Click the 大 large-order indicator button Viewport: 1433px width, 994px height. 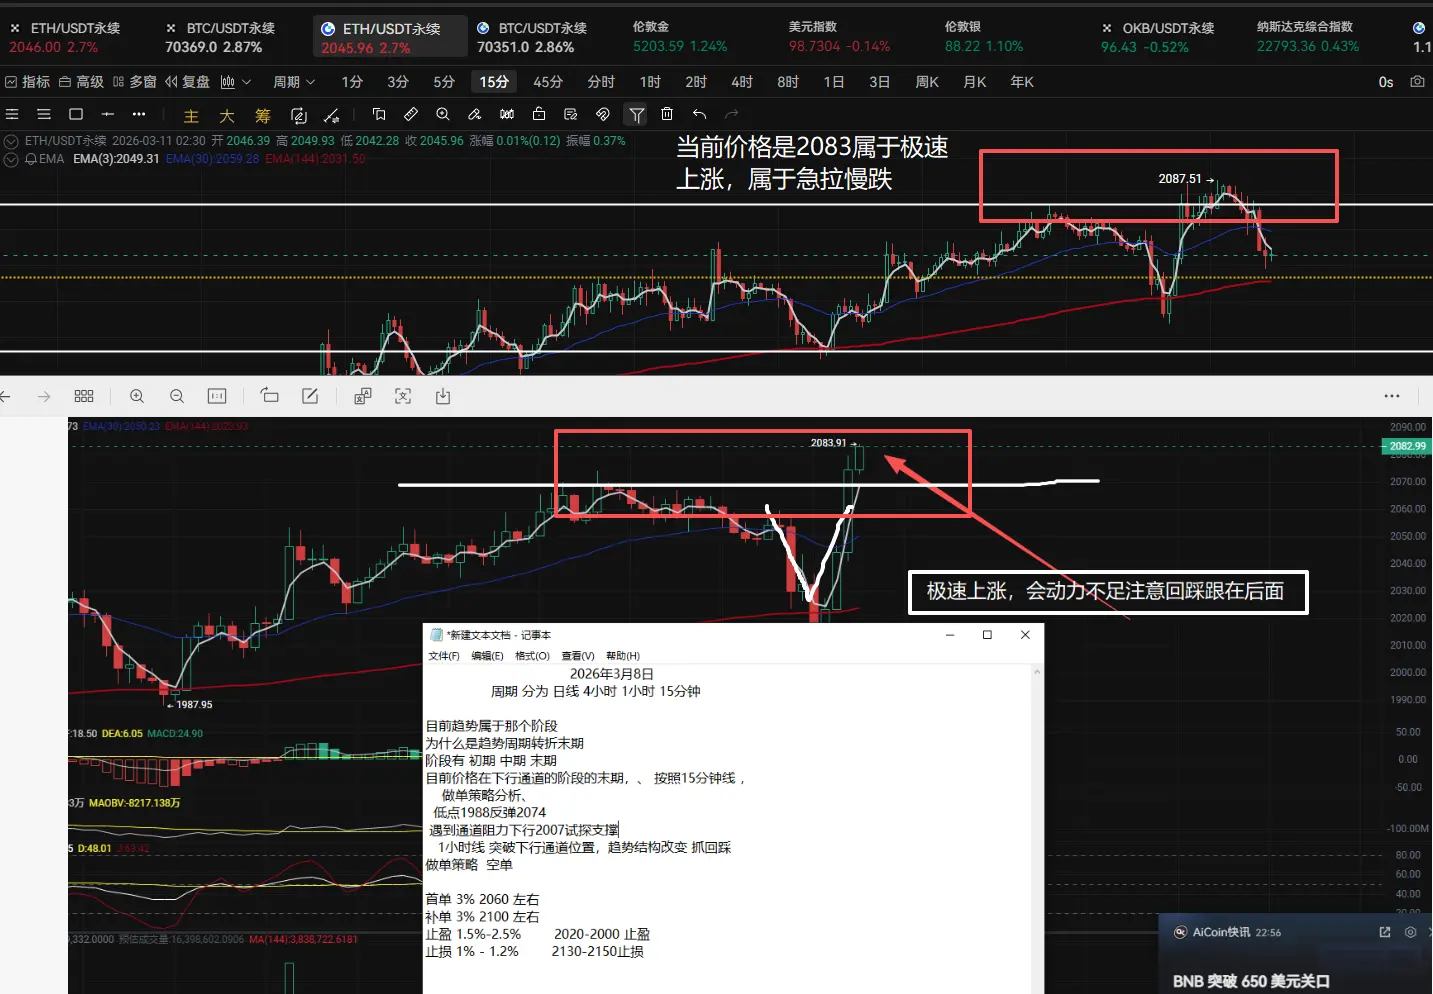[227, 115]
